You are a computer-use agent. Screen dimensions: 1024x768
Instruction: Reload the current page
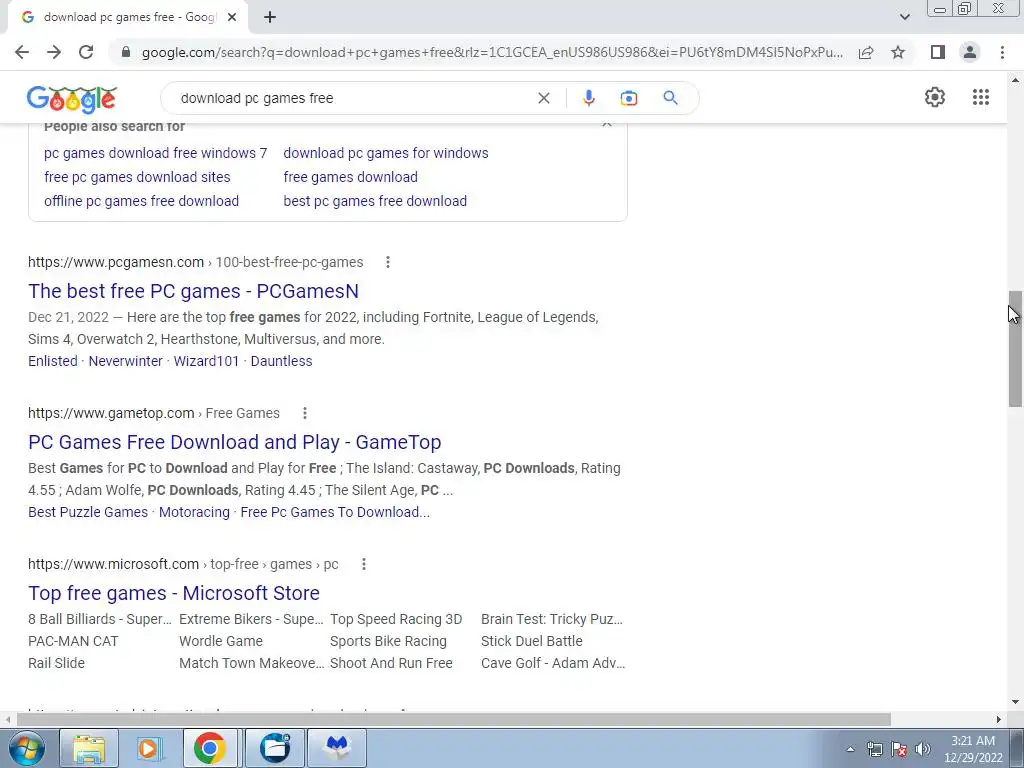click(86, 52)
